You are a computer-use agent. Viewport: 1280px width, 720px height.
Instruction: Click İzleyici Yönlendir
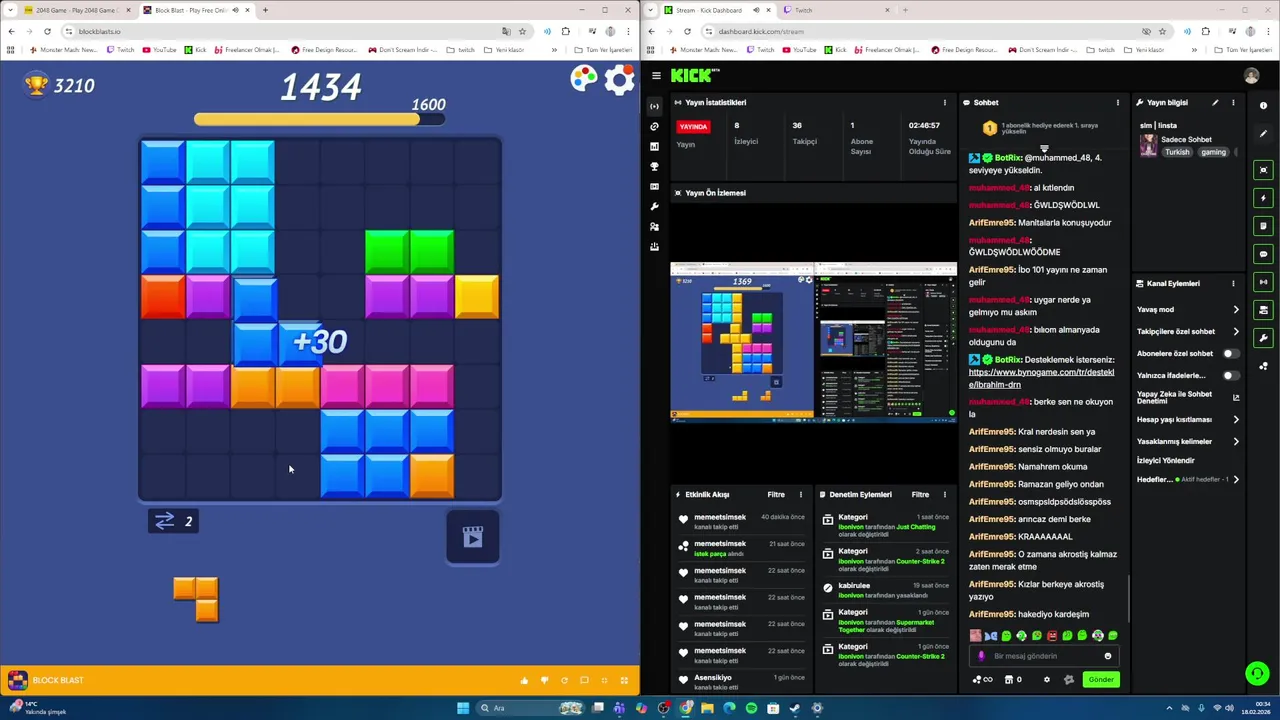click(x=1165, y=460)
